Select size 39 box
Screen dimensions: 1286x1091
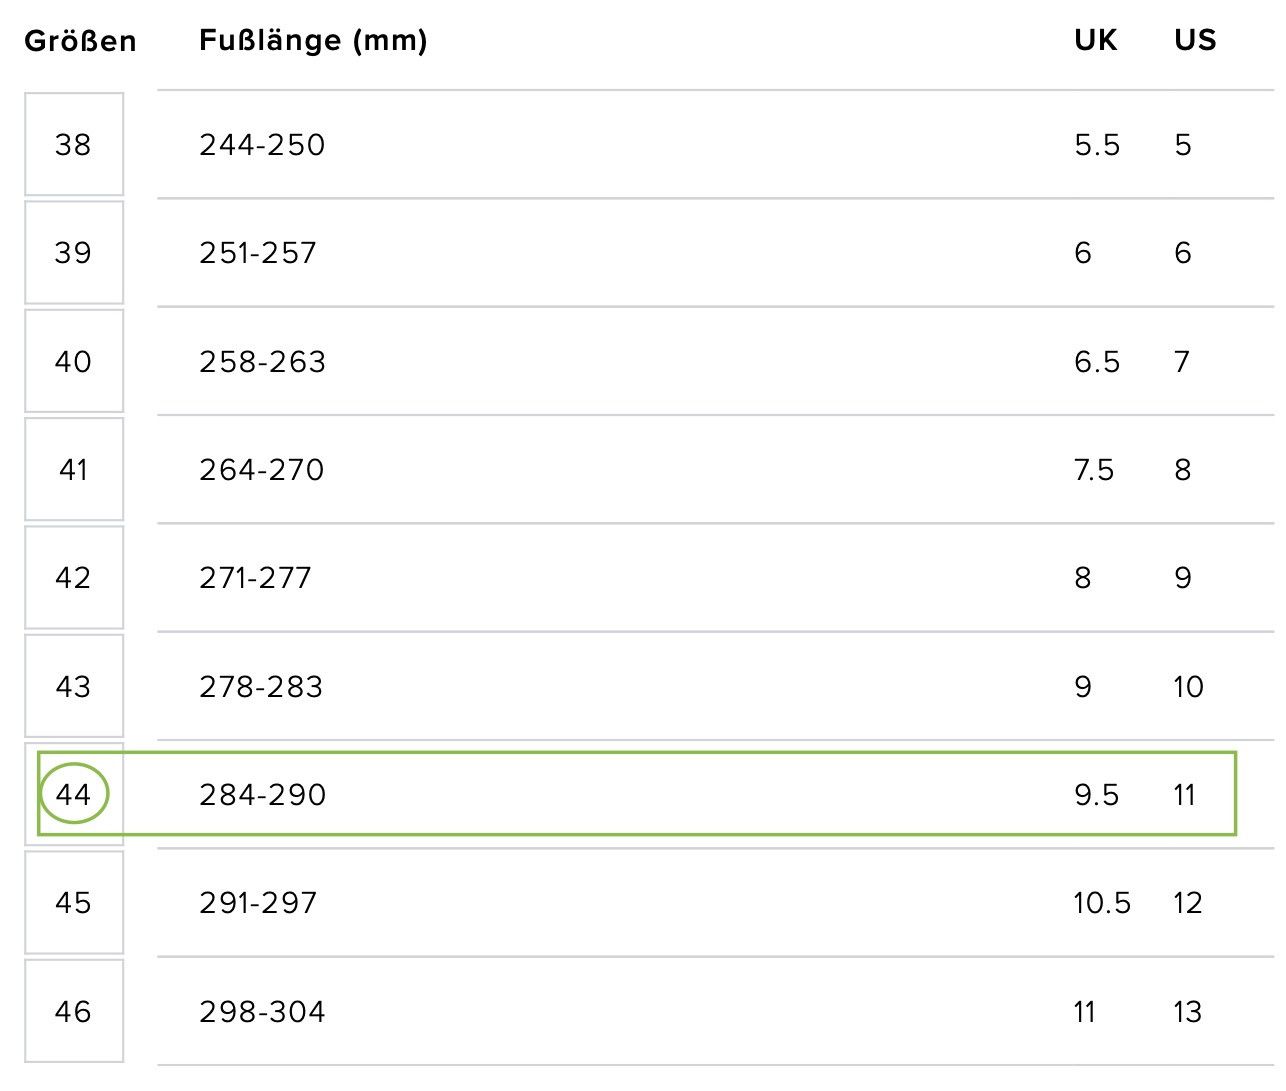(74, 252)
